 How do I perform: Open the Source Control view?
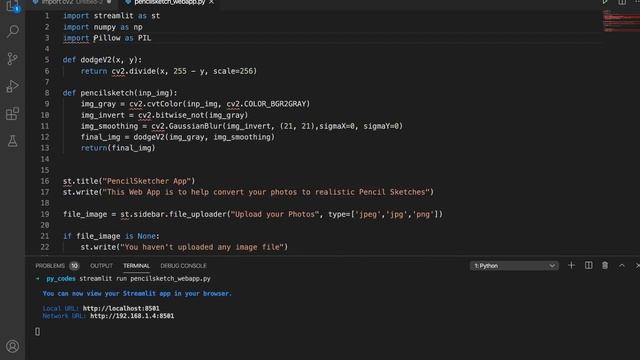pos(13,59)
